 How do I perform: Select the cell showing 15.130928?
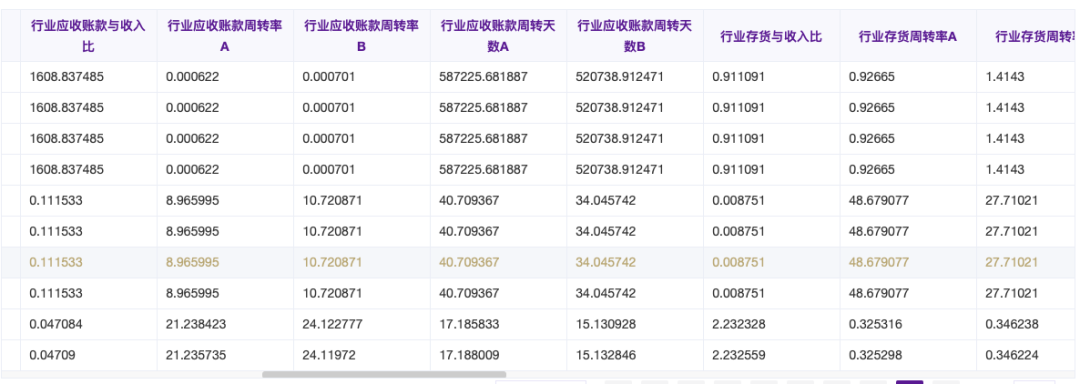pyautogui.click(x=635, y=324)
